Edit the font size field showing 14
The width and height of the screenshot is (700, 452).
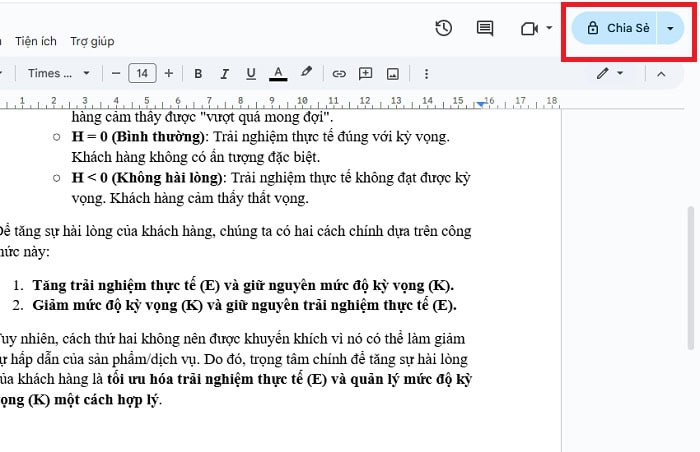coord(142,73)
